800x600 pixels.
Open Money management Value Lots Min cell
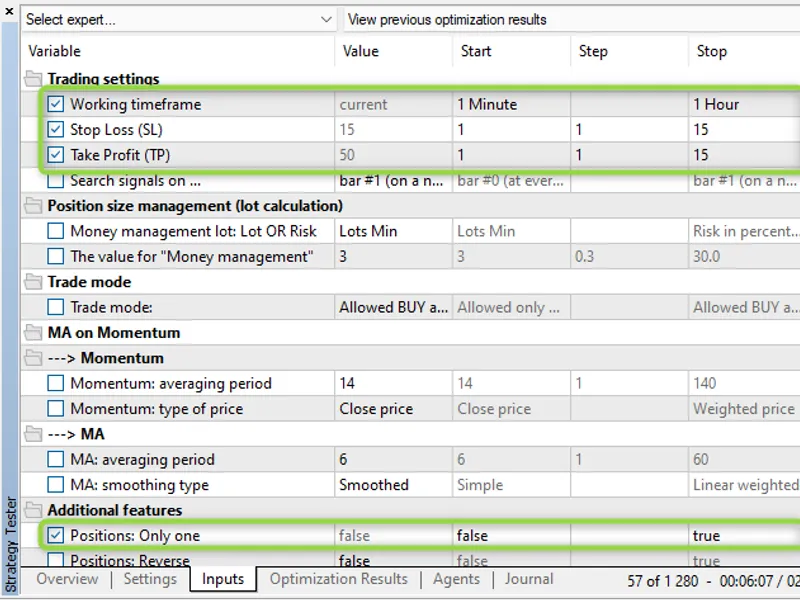click(x=394, y=231)
